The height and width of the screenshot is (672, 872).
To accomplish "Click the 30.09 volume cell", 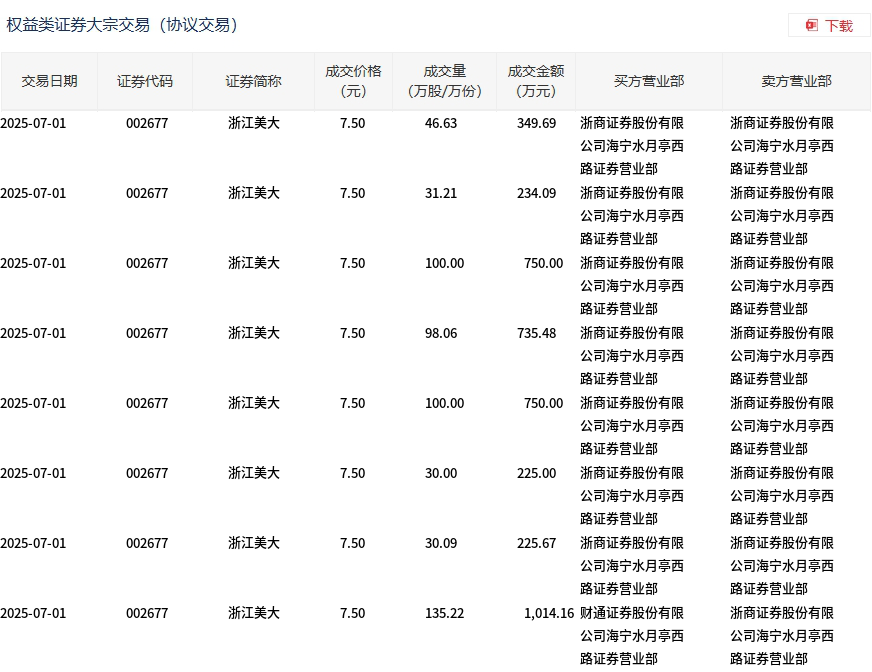I will (x=441, y=543).
